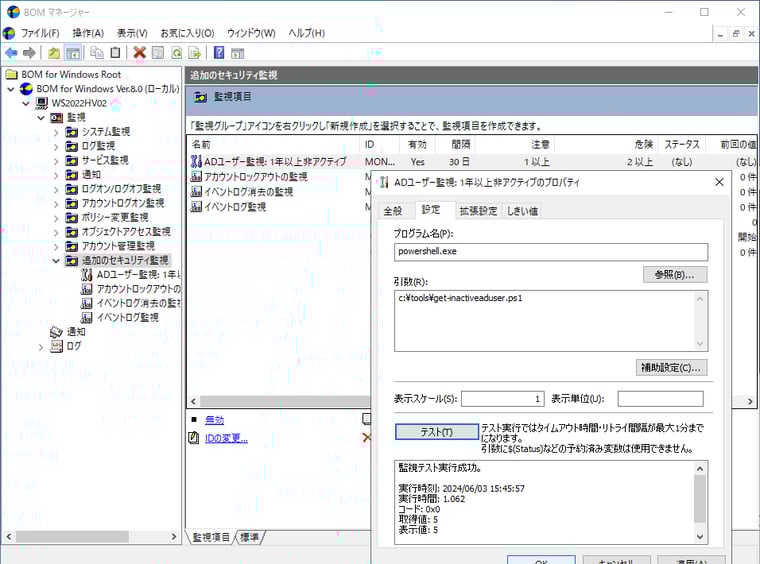Open the ウィンドウ(W) menu
The height and width of the screenshot is (564, 760).
point(251,33)
